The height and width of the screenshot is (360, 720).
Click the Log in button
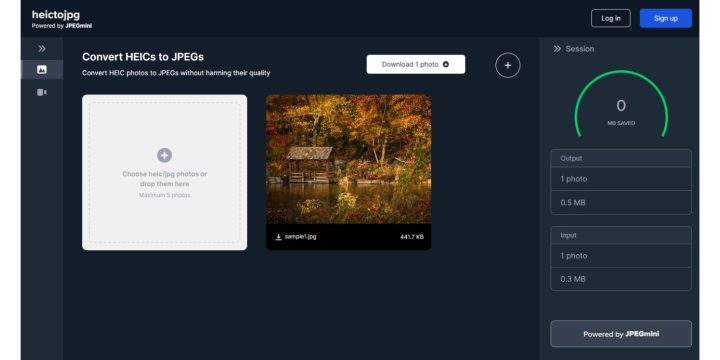611,18
